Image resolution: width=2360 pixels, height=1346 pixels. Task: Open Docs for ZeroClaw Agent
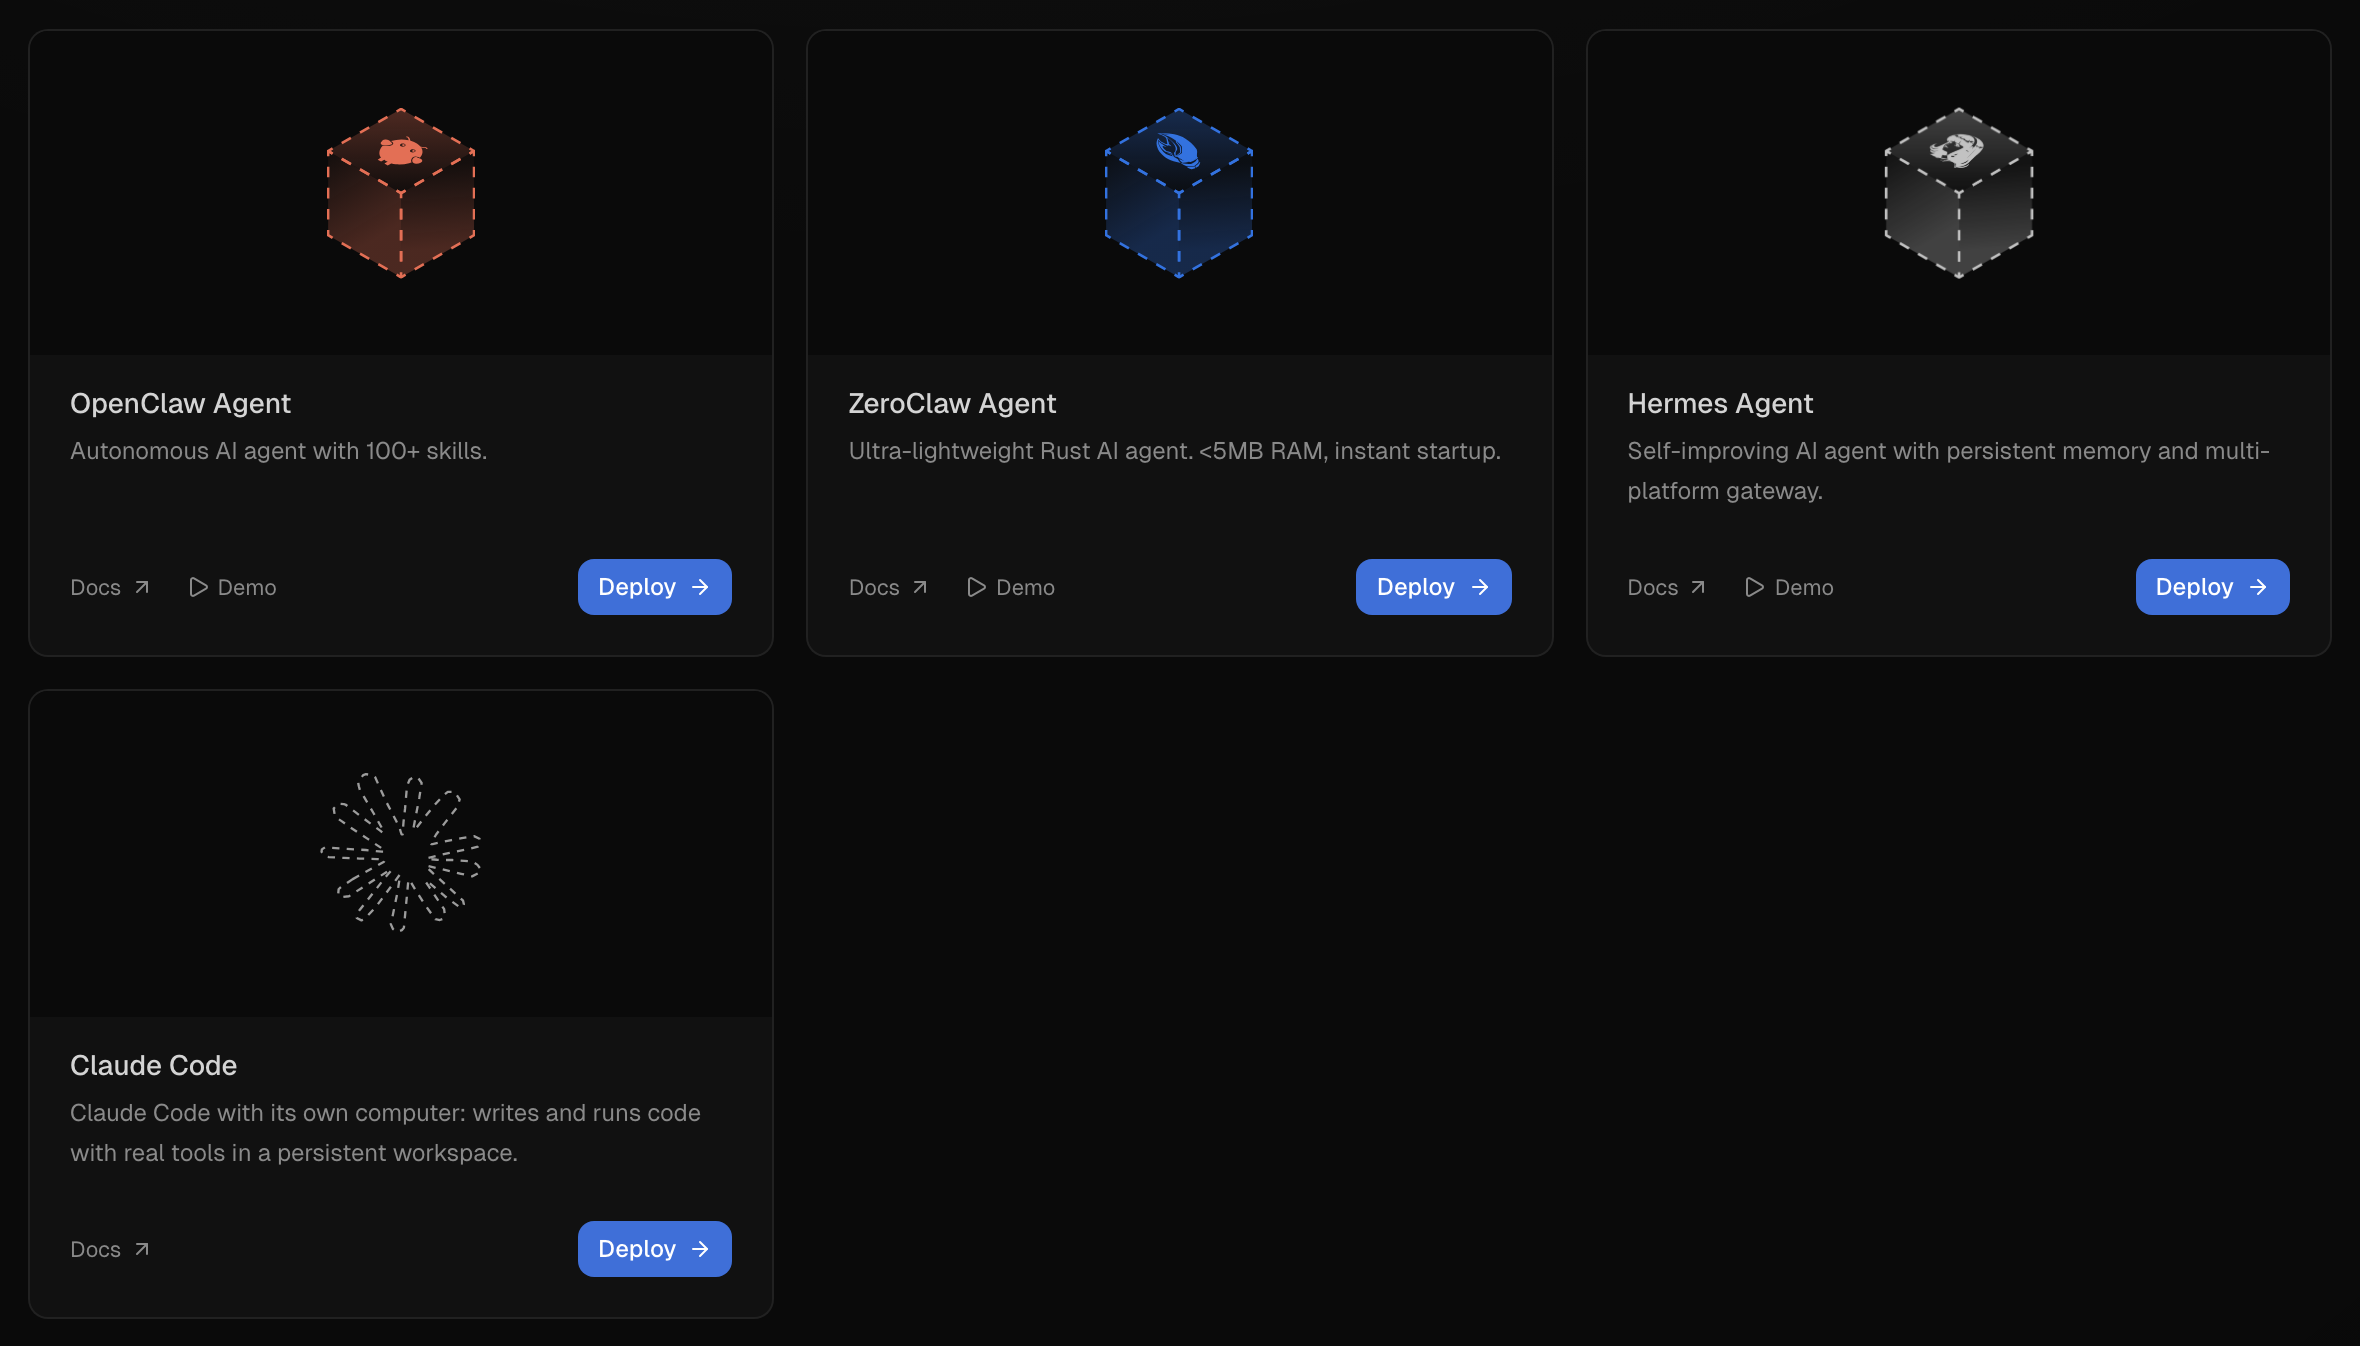coord(888,588)
